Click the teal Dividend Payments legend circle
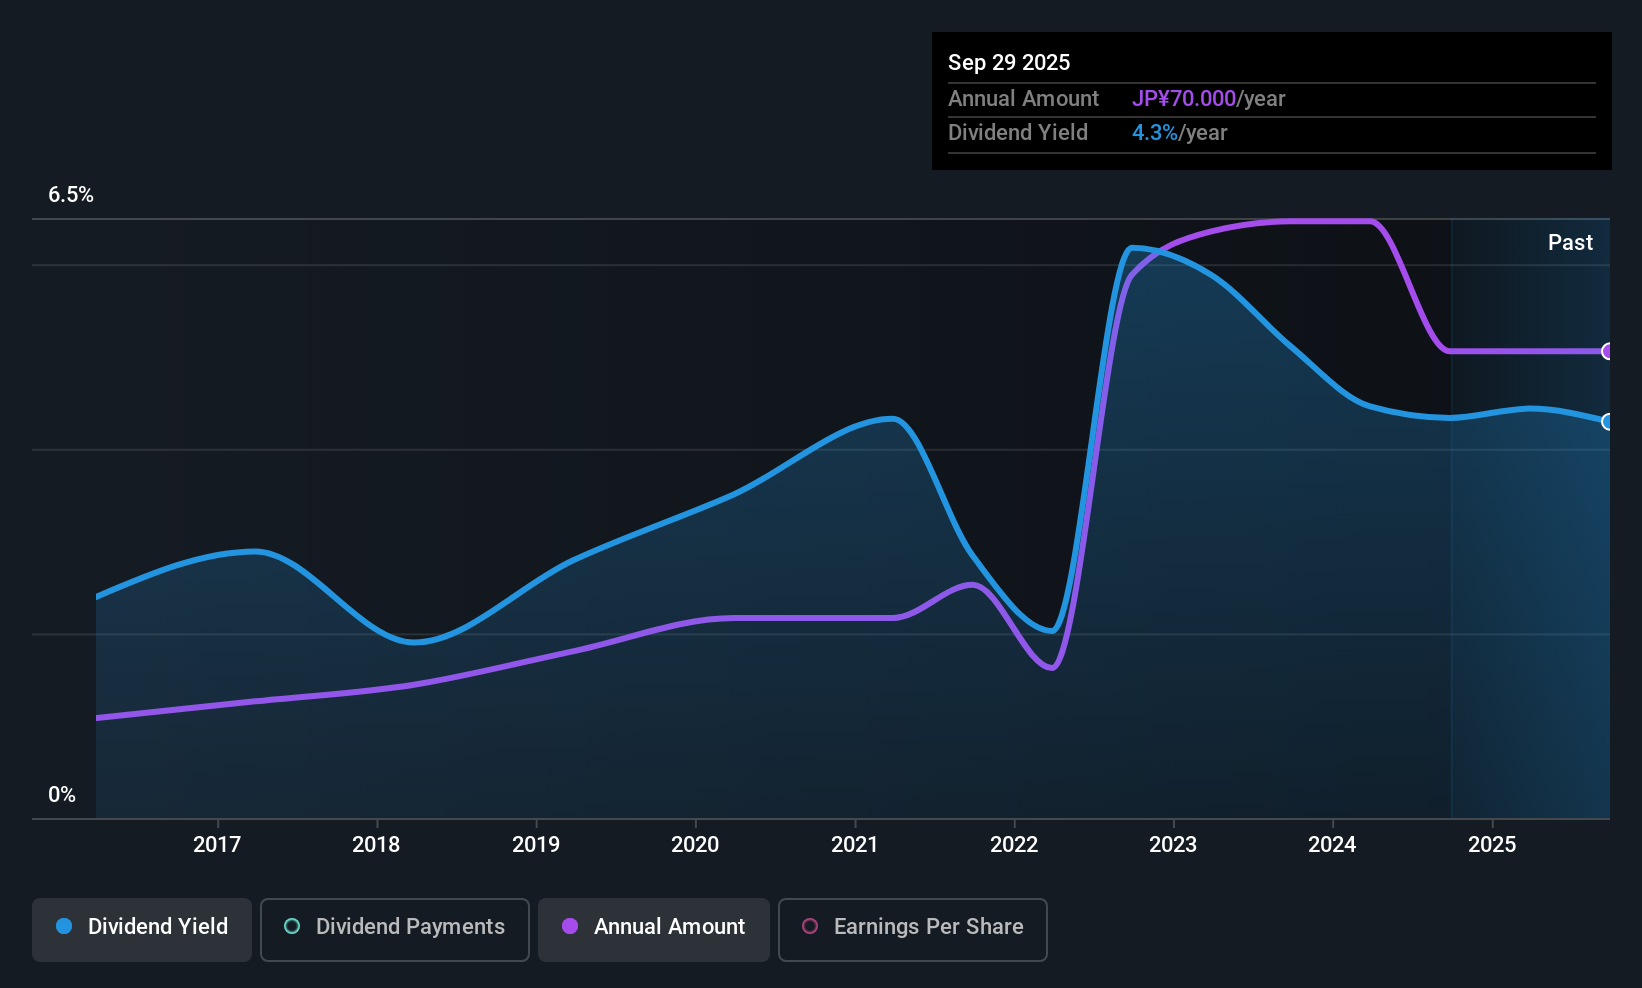This screenshot has width=1642, height=988. [292, 927]
